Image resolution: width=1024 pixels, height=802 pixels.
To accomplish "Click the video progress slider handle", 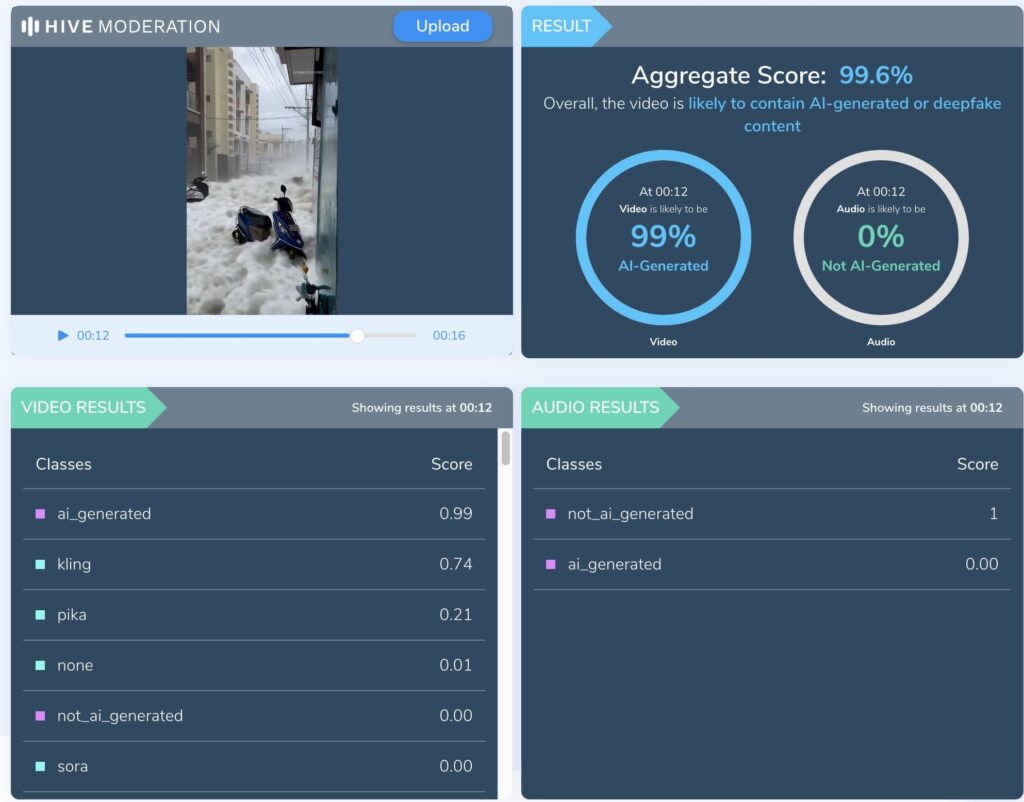I will coord(357,336).
